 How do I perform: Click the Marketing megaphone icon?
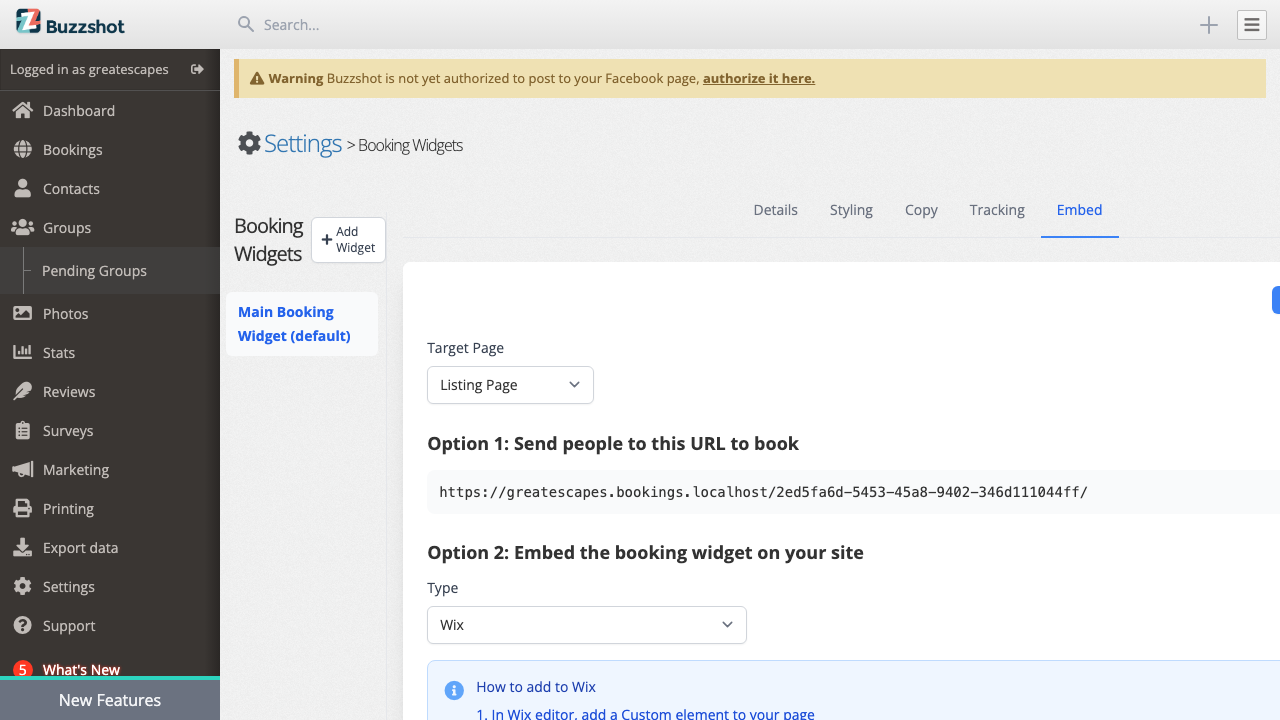click(25, 469)
